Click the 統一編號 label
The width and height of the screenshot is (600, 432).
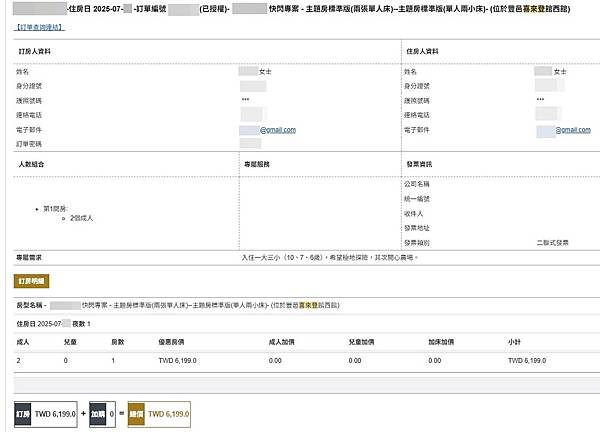coord(417,199)
